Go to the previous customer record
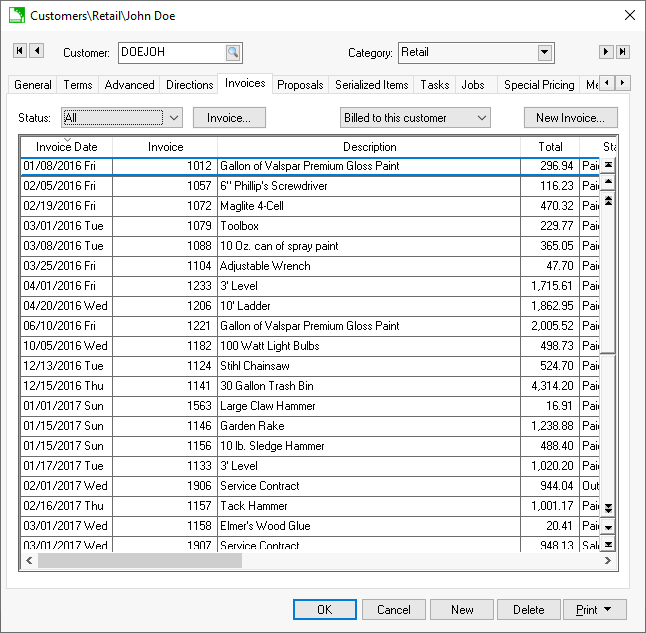Viewport: 646px width, 633px height. pos(37,52)
